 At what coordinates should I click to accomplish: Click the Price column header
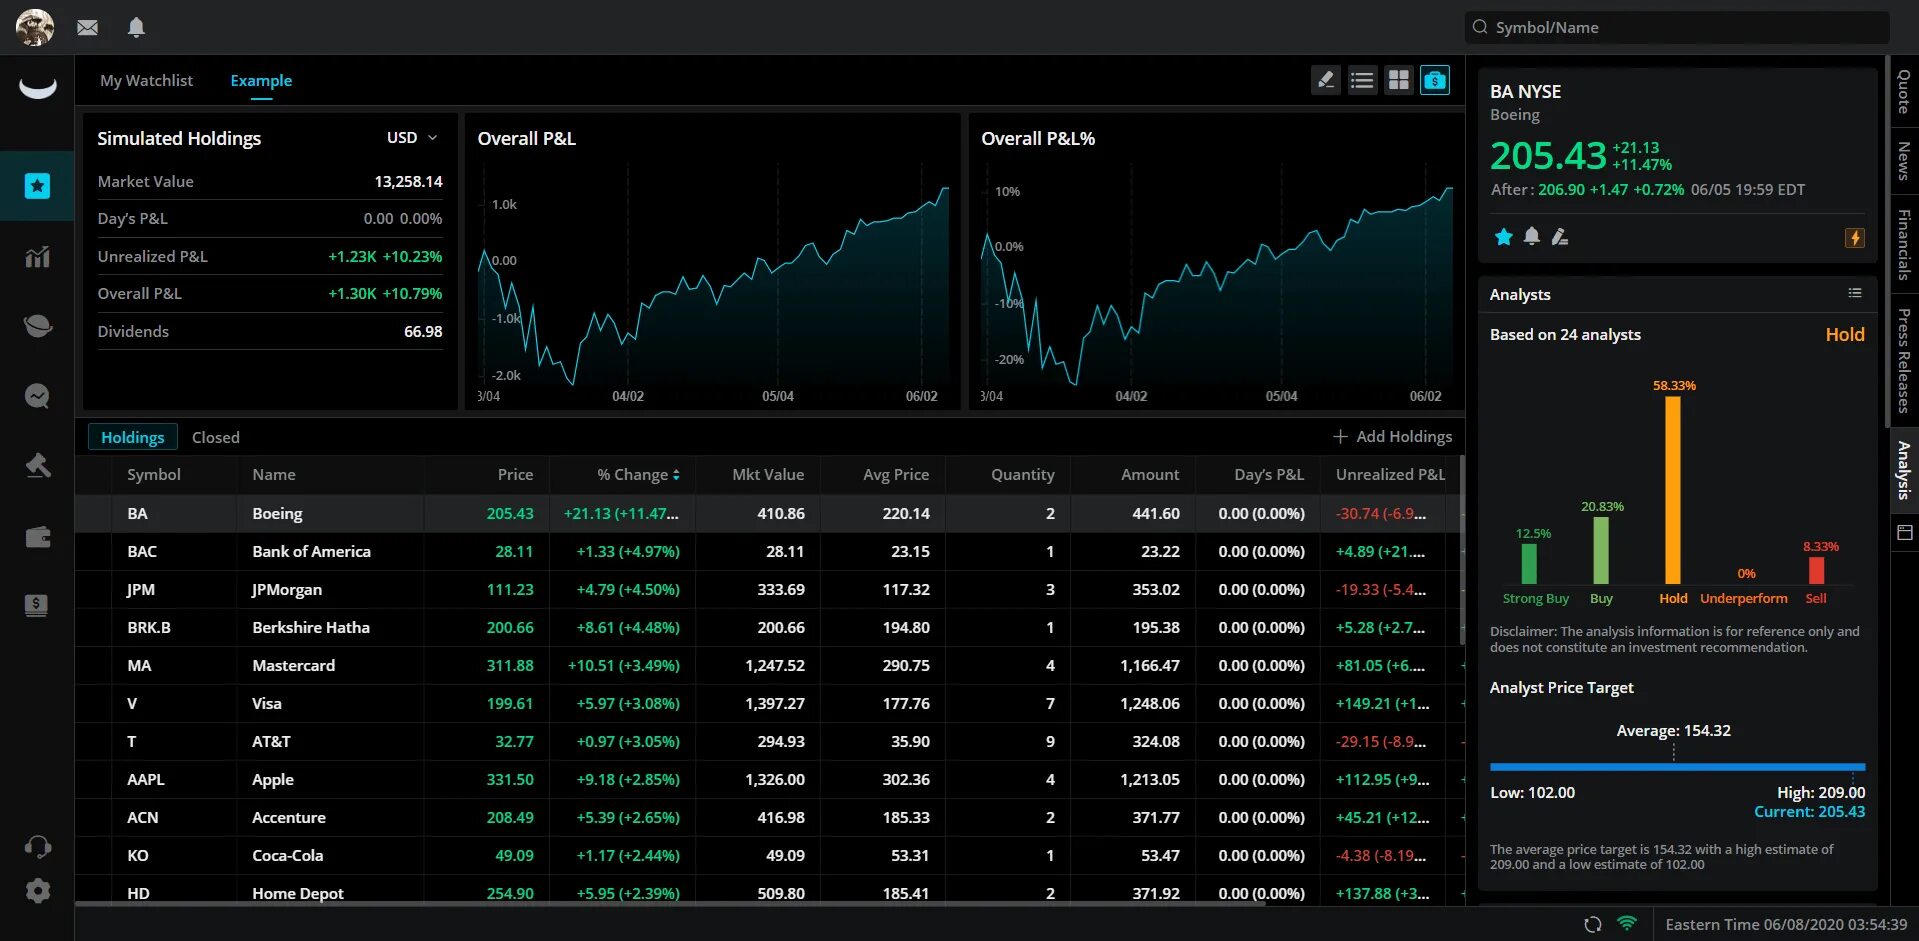515,475
